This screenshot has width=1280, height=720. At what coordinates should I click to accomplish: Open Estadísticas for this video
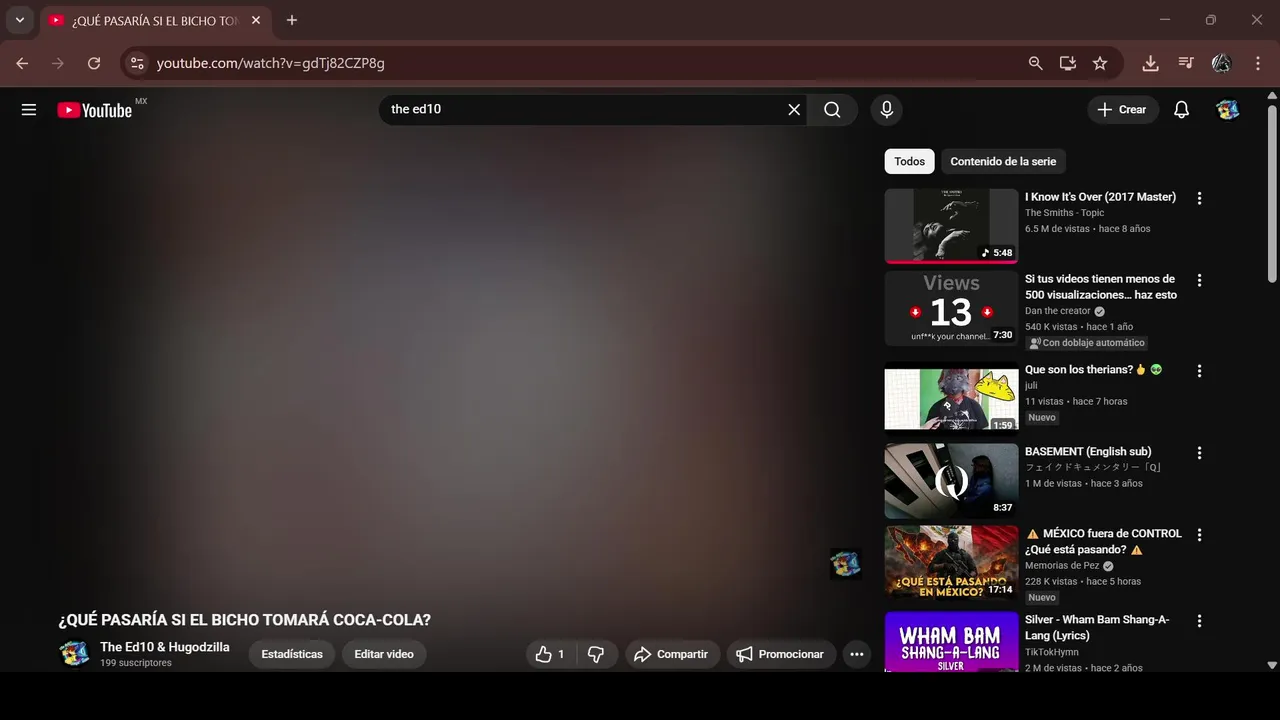[292, 654]
